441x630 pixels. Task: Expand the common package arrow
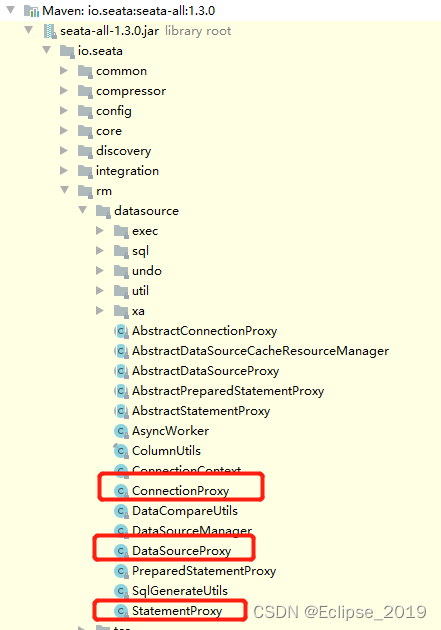[63, 71]
